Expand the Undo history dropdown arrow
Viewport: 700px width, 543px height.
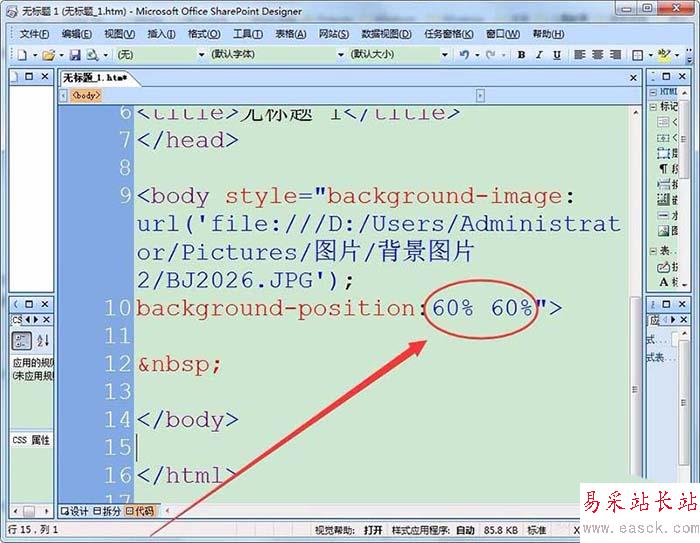point(477,55)
